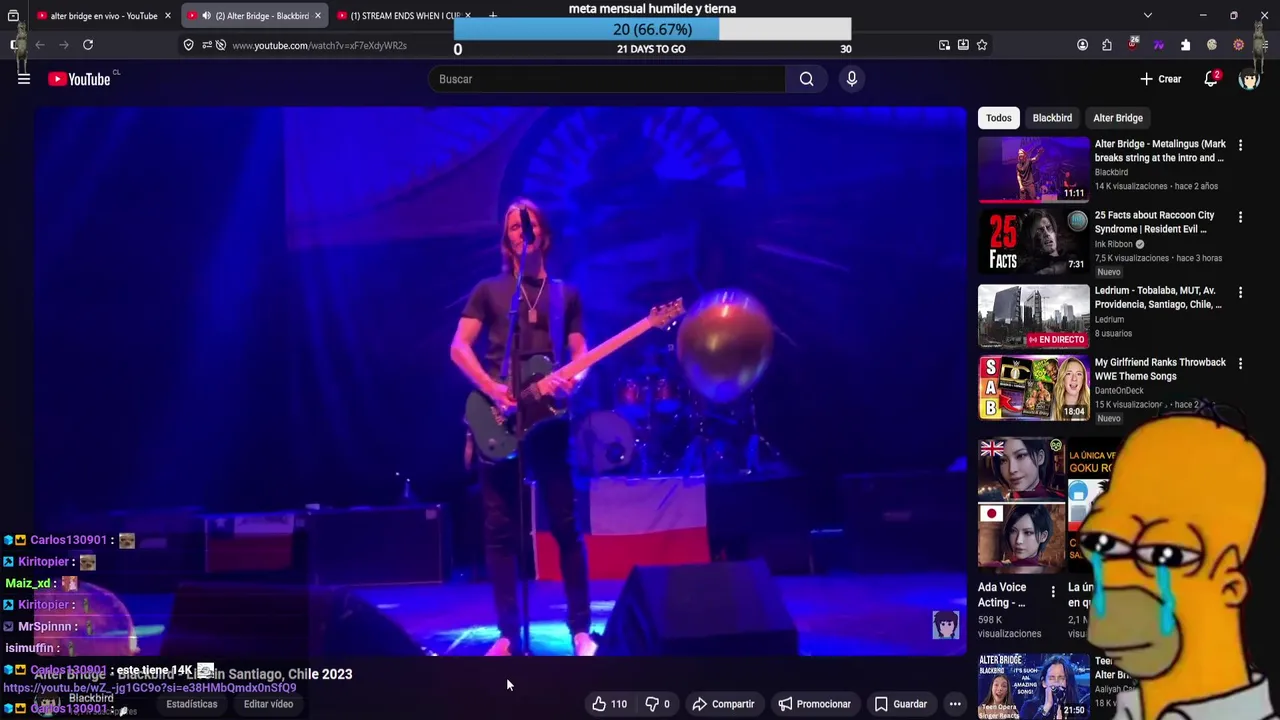Image resolution: width=1280 pixels, height=720 pixels.
Task: Switch to 'alter bridge en vivo' browser tab
Action: coord(104,16)
